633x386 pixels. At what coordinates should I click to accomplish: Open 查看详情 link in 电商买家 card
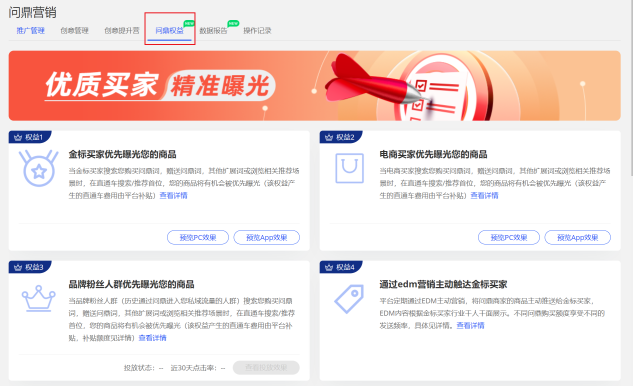(484, 195)
